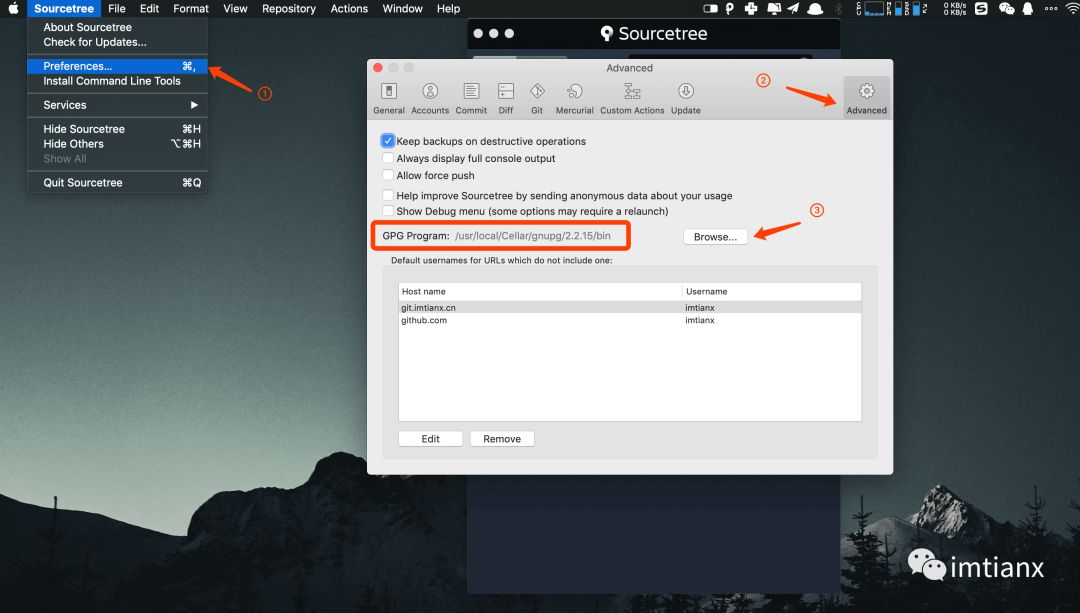
Task: Open the Git preferences pane
Action: tap(537, 98)
